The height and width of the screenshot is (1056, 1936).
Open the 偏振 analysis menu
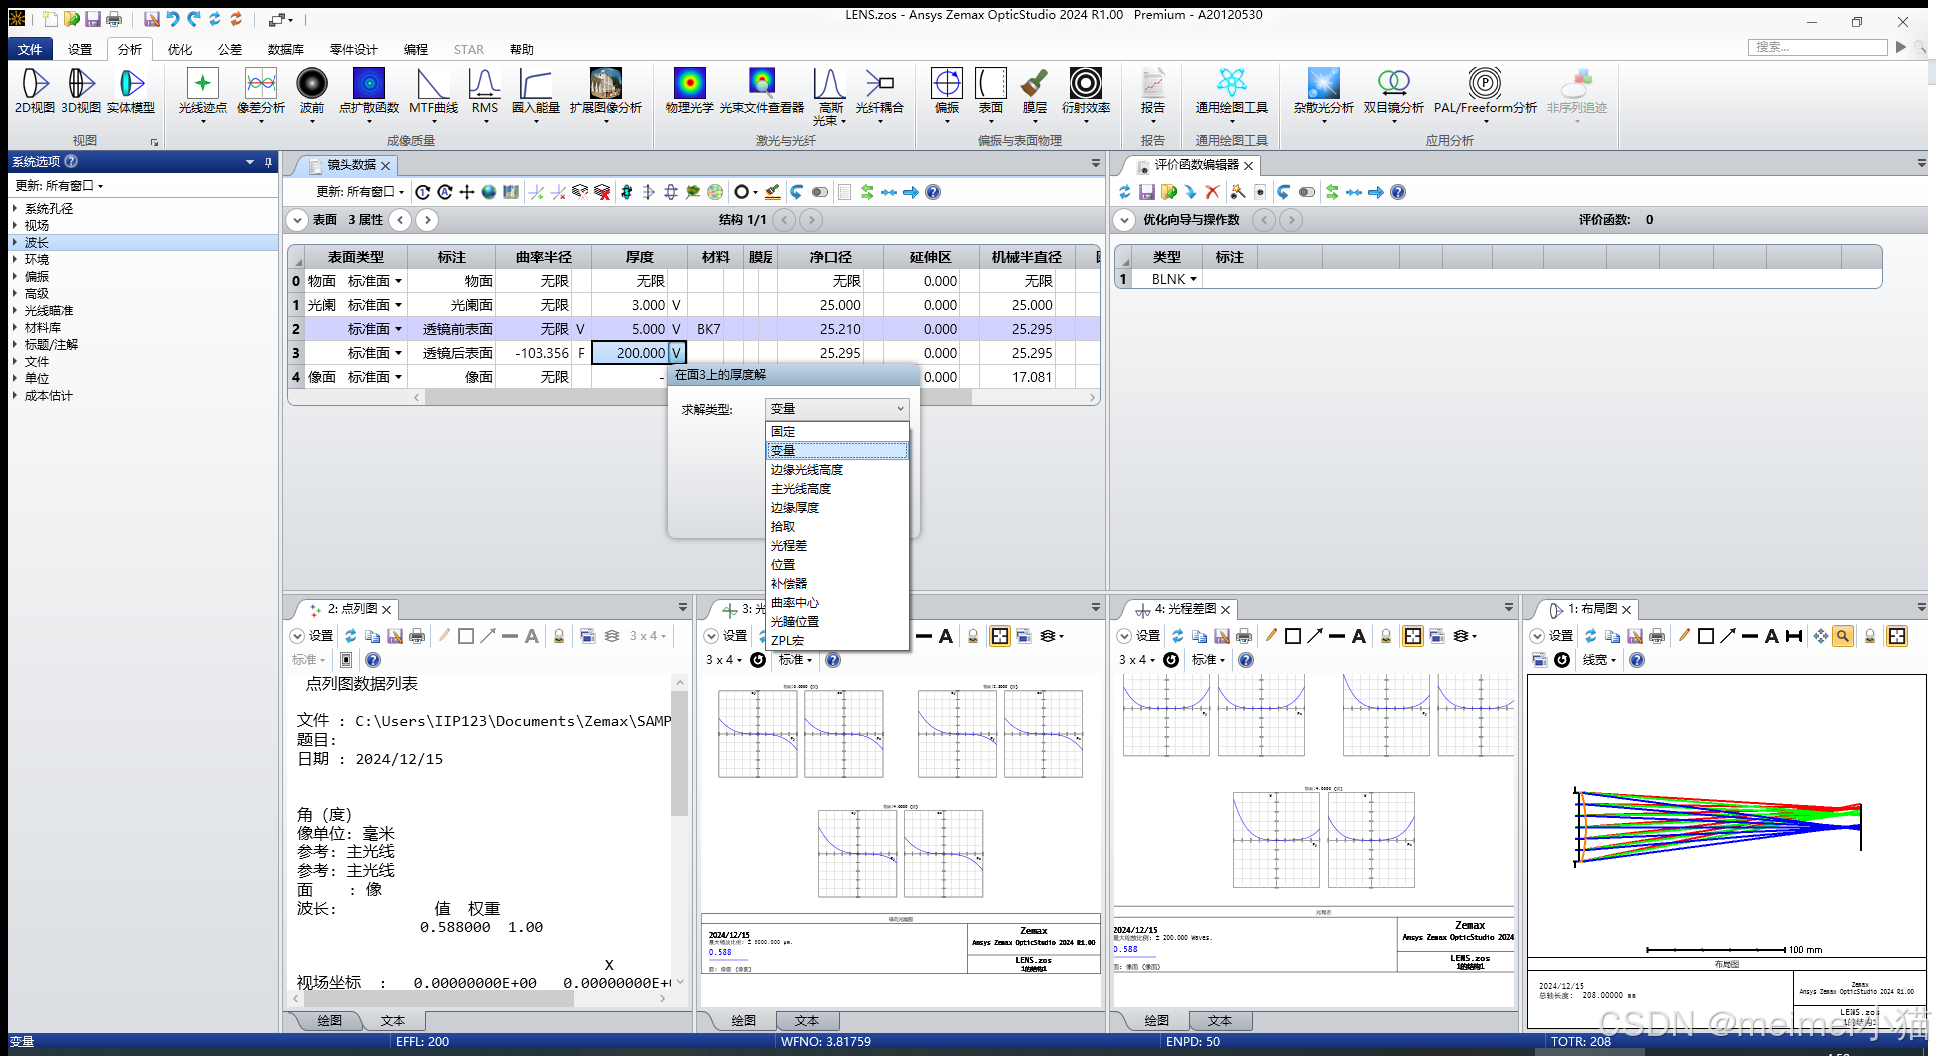pyautogui.click(x=947, y=95)
